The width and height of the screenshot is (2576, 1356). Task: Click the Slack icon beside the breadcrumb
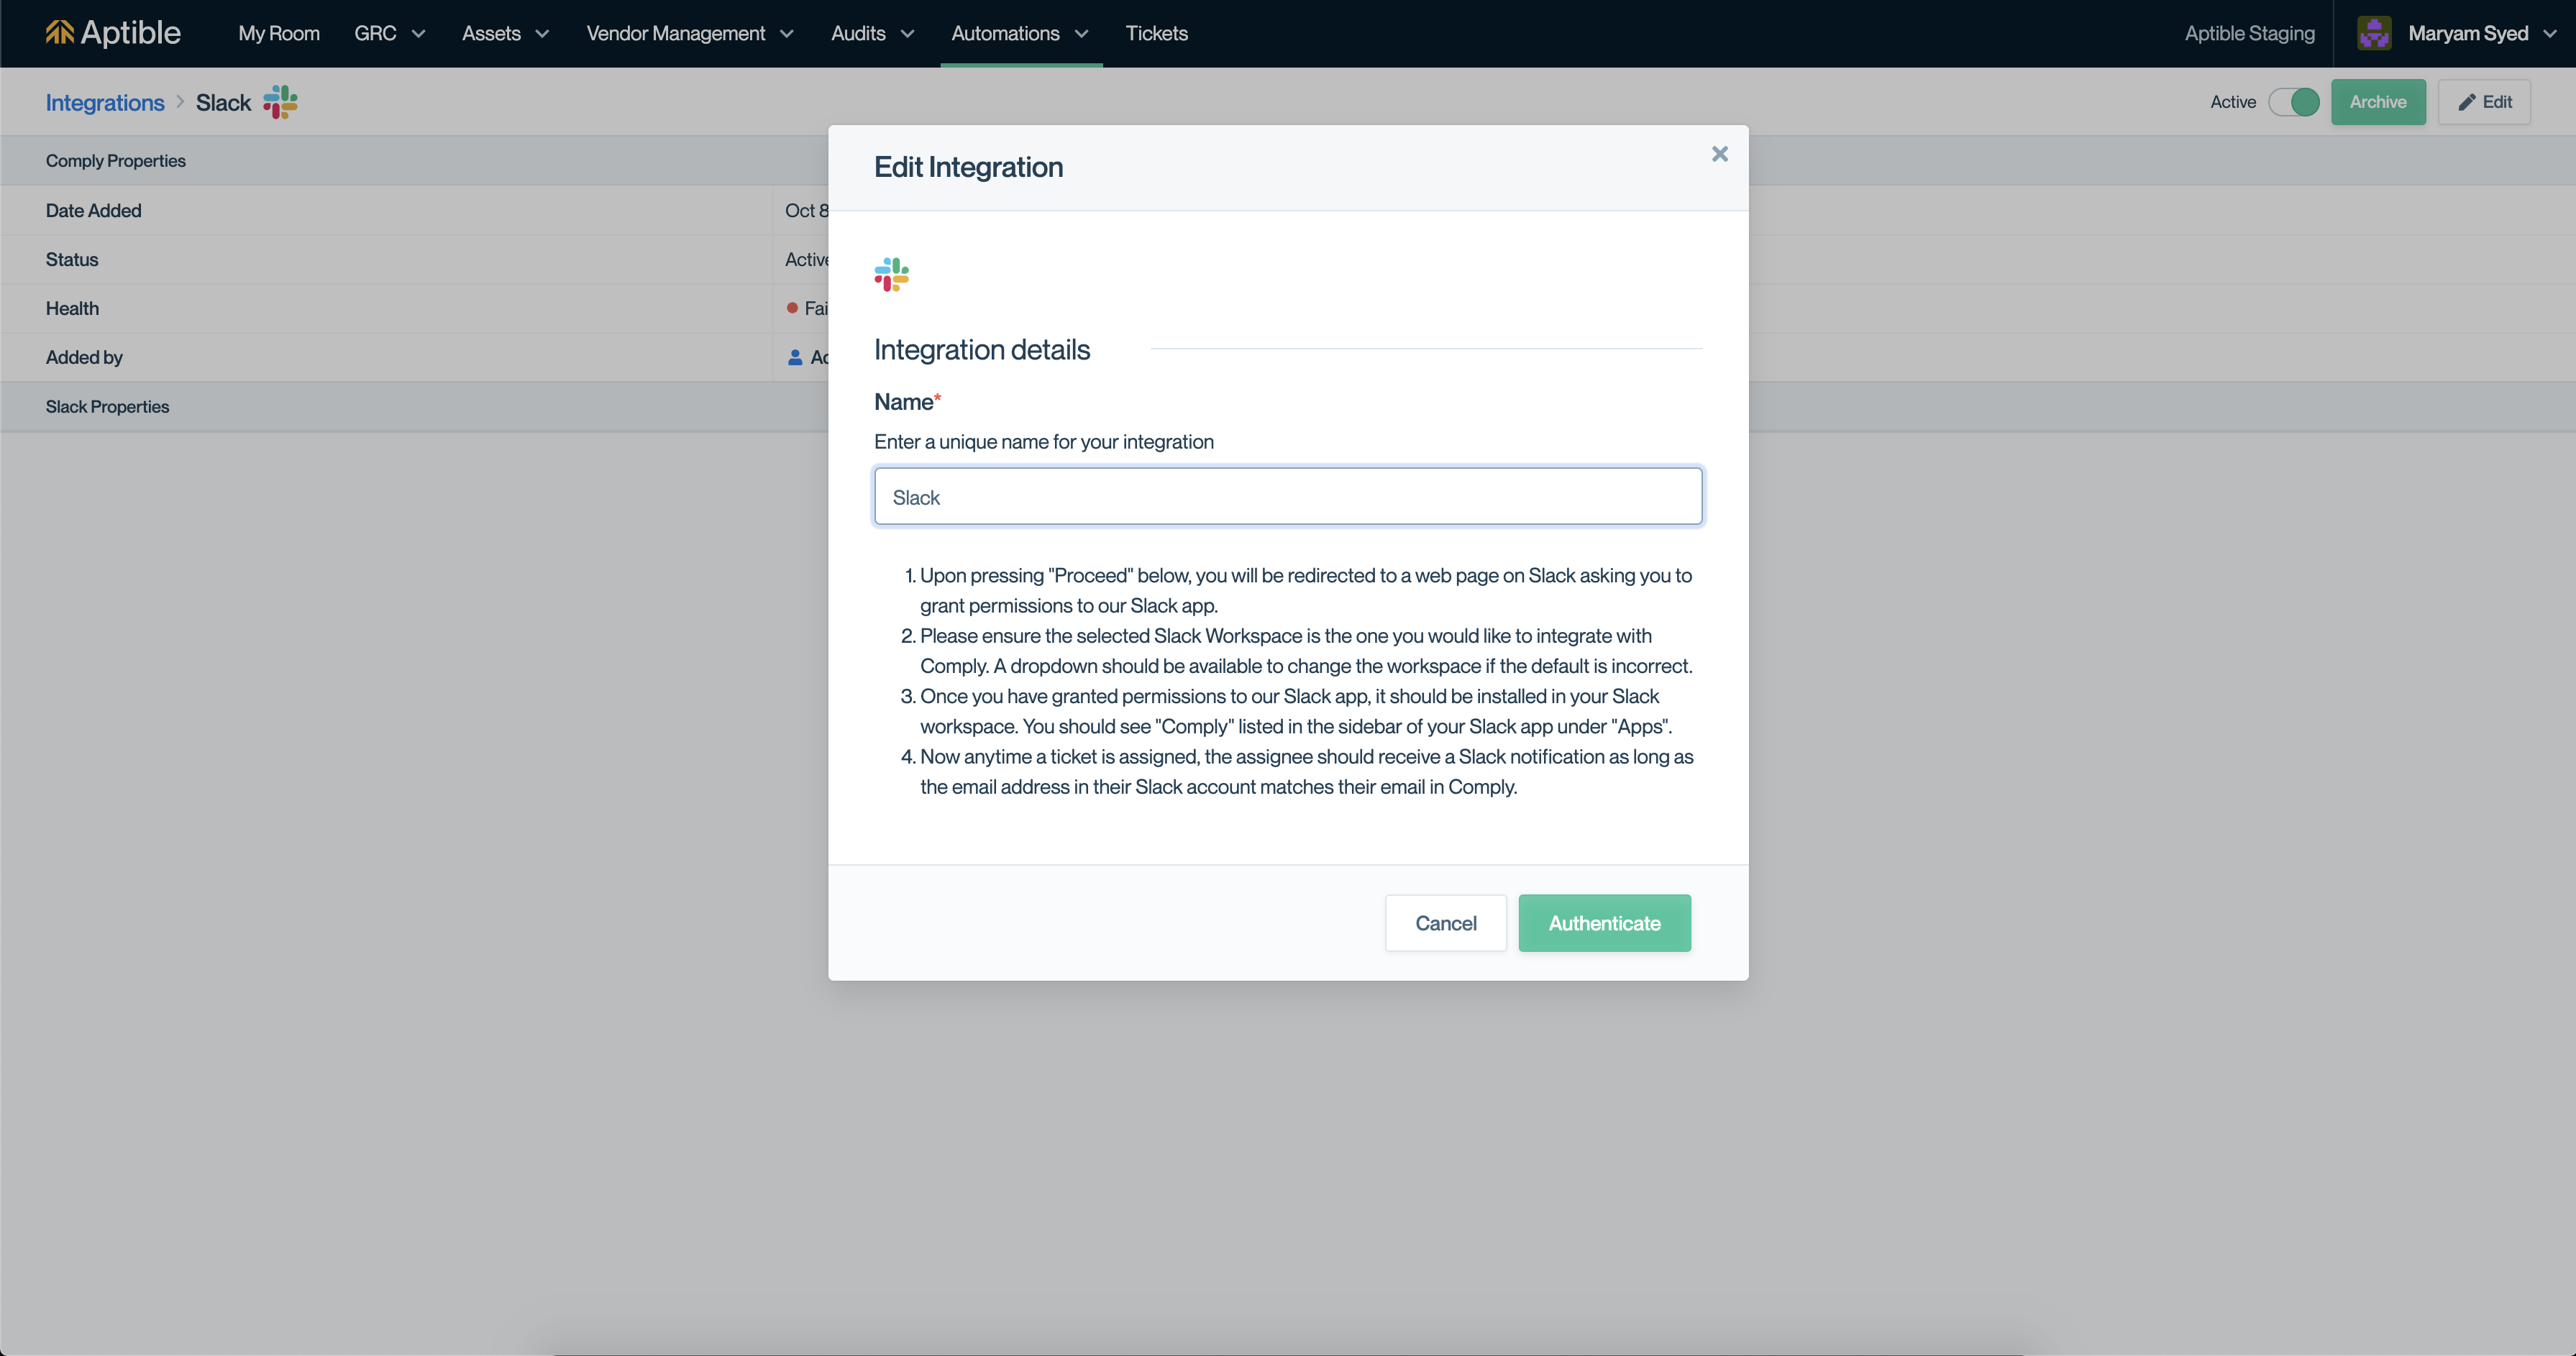[x=280, y=102]
